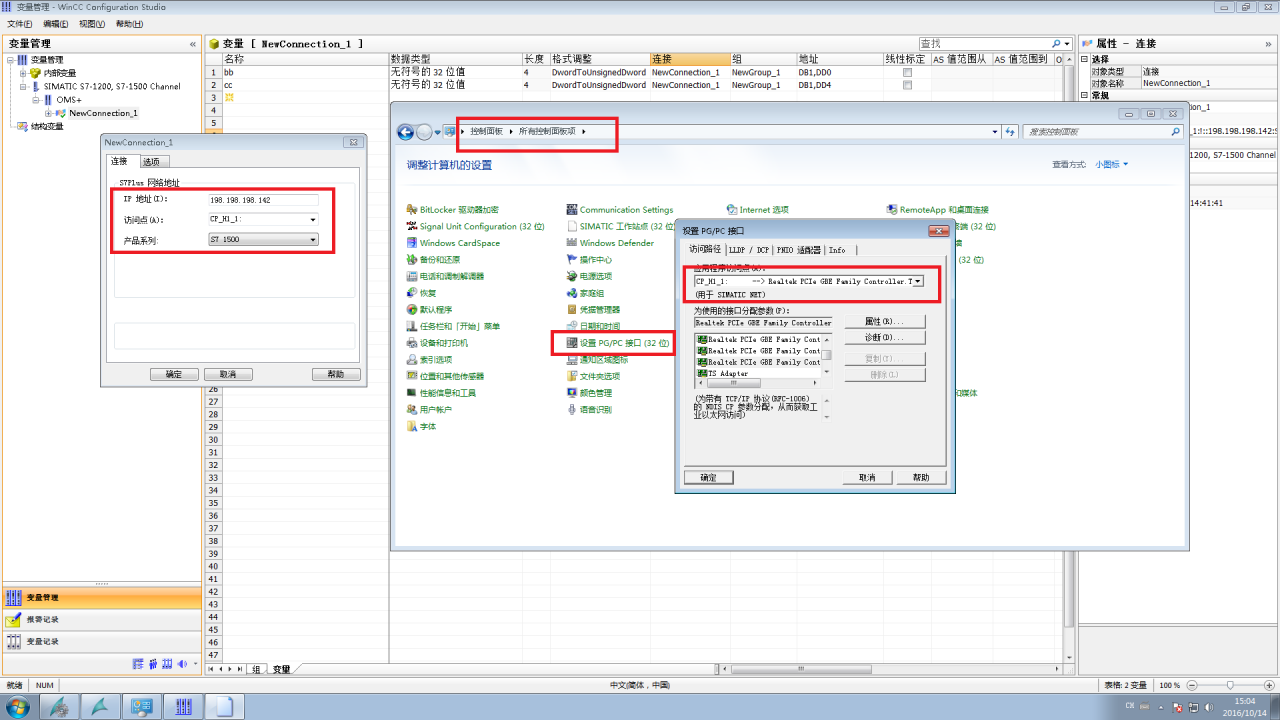Select NewConnection_1 in the tag tree
This screenshot has width=1280, height=720.
pyautogui.click(x=103, y=113)
